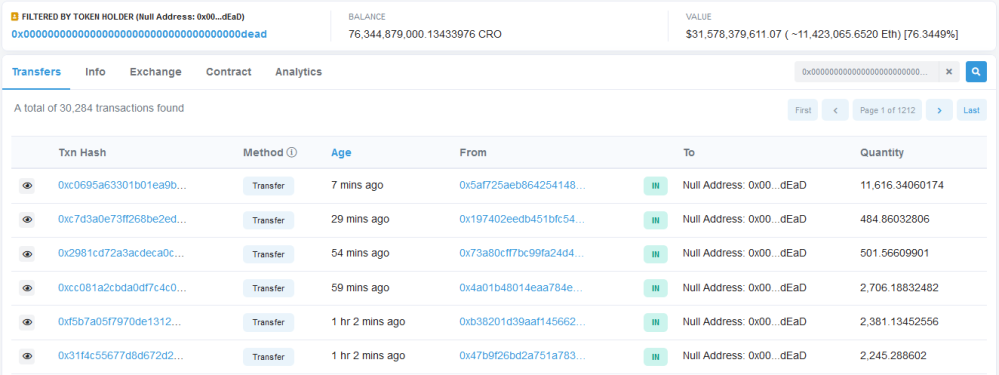Open txn hash 0x2981cd72a3acdeca0c
The image size is (999, 375).
point(121,253)
